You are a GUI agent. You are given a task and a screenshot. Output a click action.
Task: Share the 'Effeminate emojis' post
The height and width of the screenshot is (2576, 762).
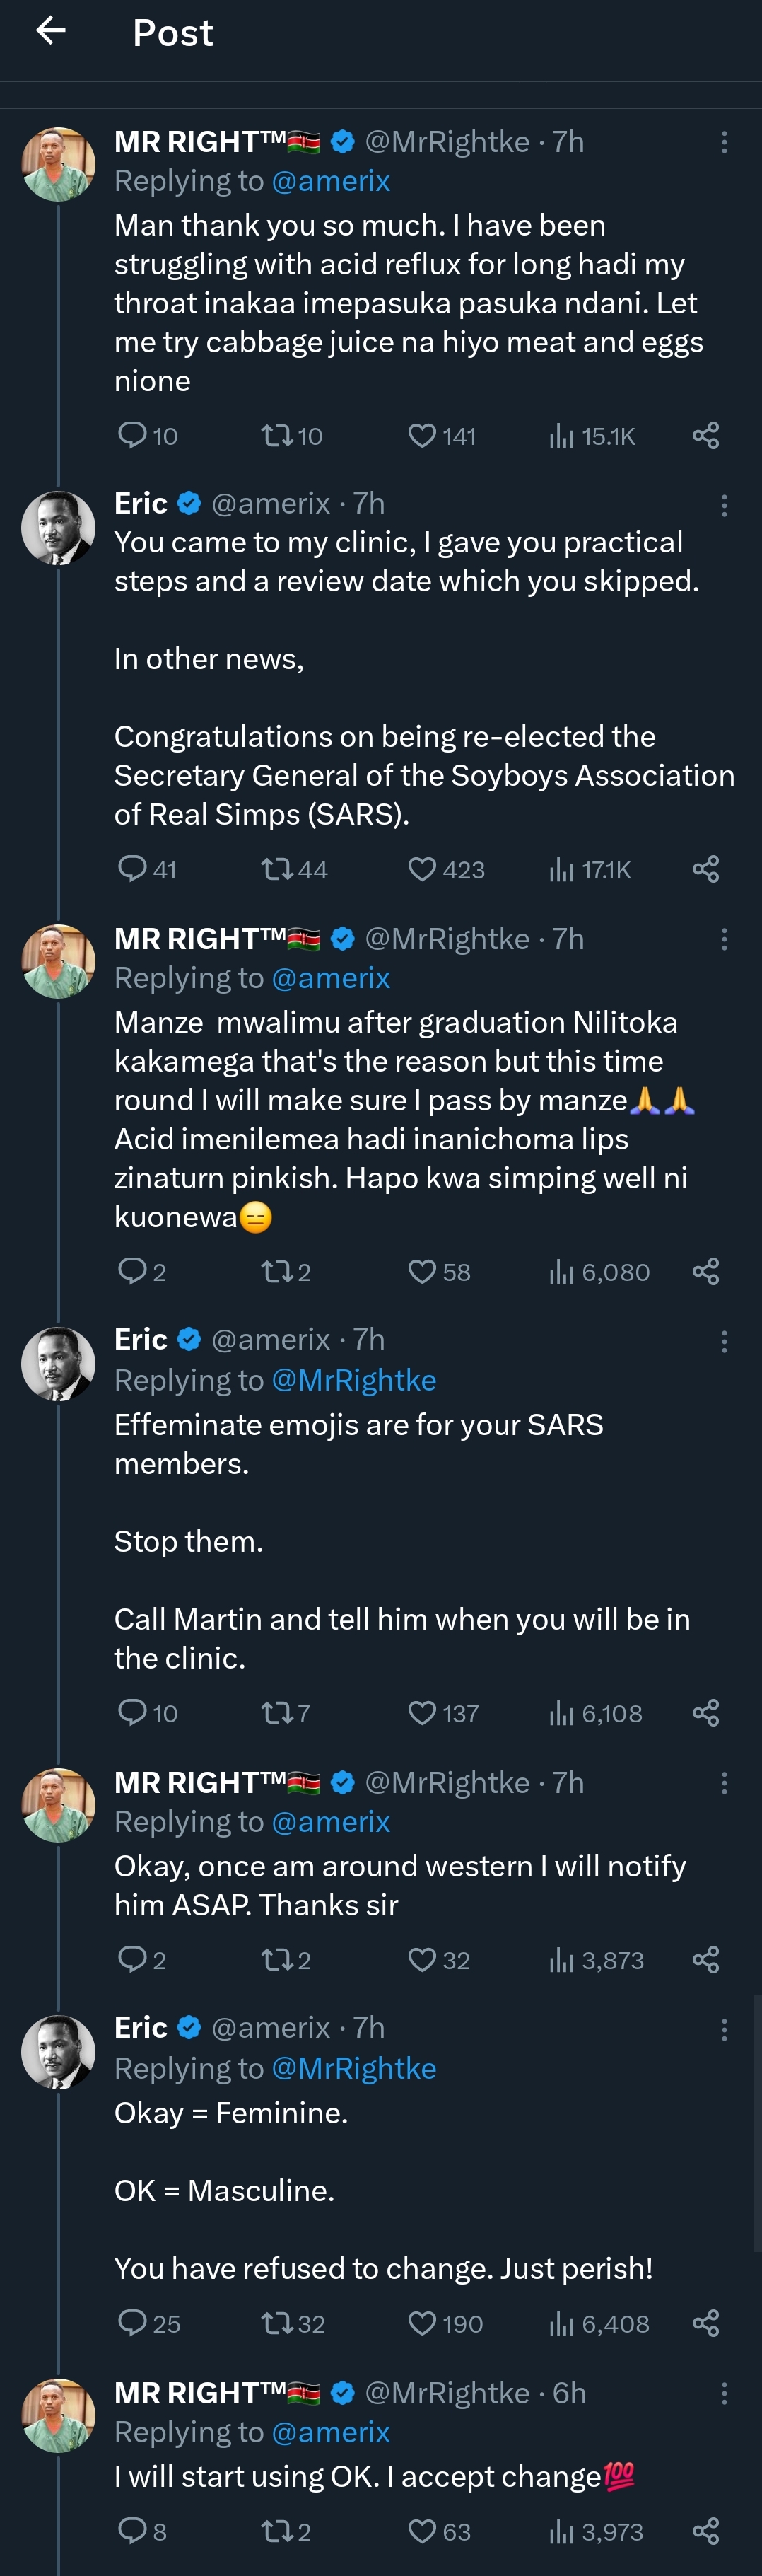(x=706, y=1713)
